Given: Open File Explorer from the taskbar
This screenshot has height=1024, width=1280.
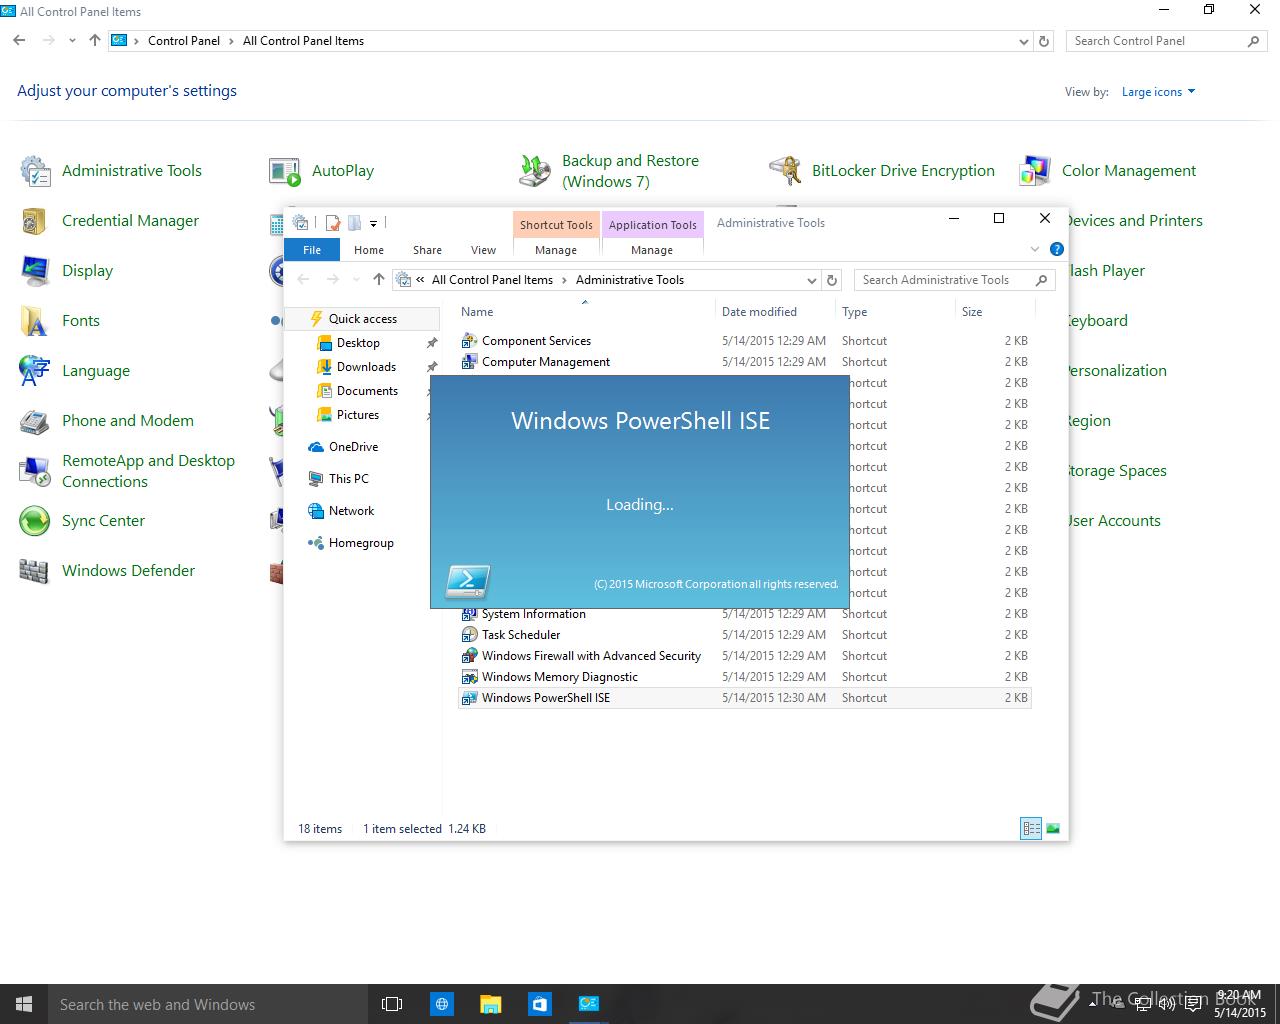Looking at the screenshot, I should pos(490,1004).
